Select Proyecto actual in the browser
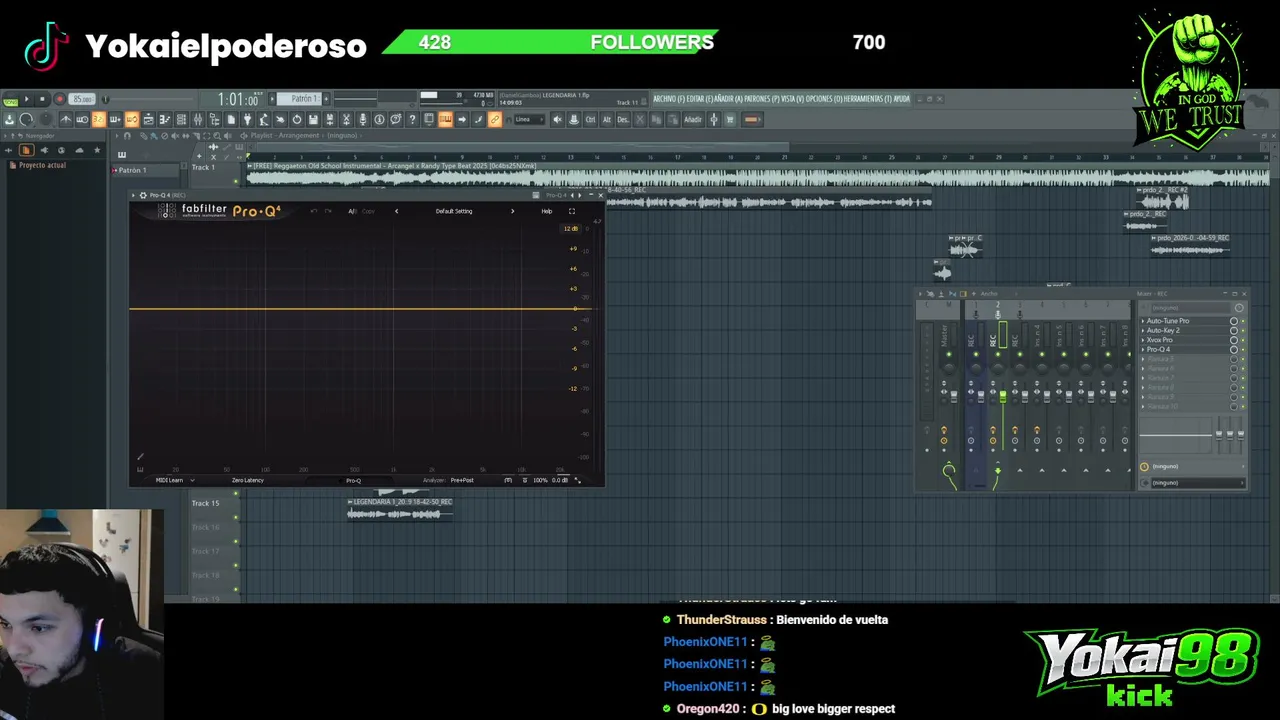Viewport: 1280px width, 720px height. 42,165
